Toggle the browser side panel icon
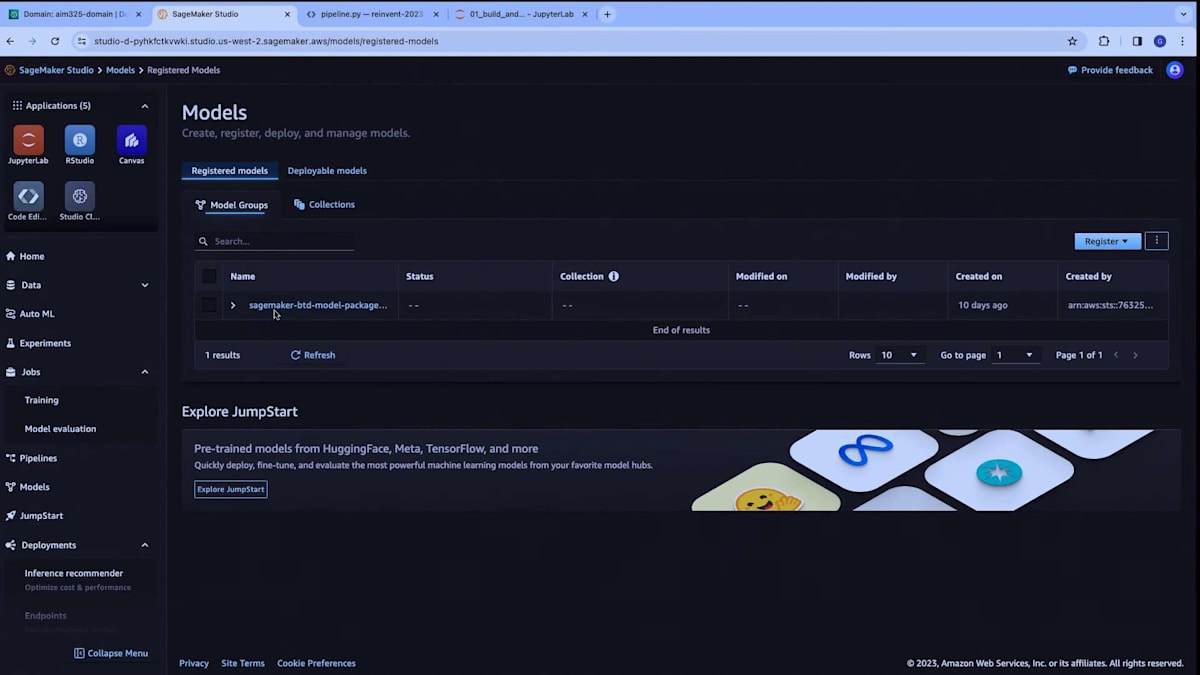 point(1137,41)
